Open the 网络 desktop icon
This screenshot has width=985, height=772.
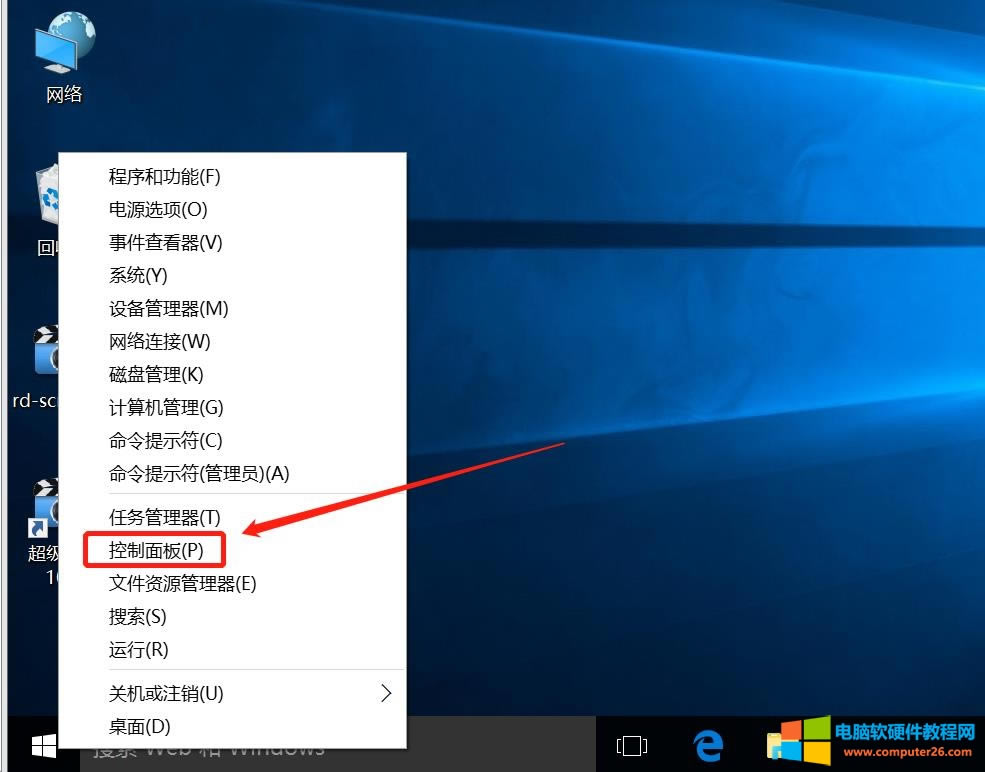pyautogui.click(x=64, y=57)
